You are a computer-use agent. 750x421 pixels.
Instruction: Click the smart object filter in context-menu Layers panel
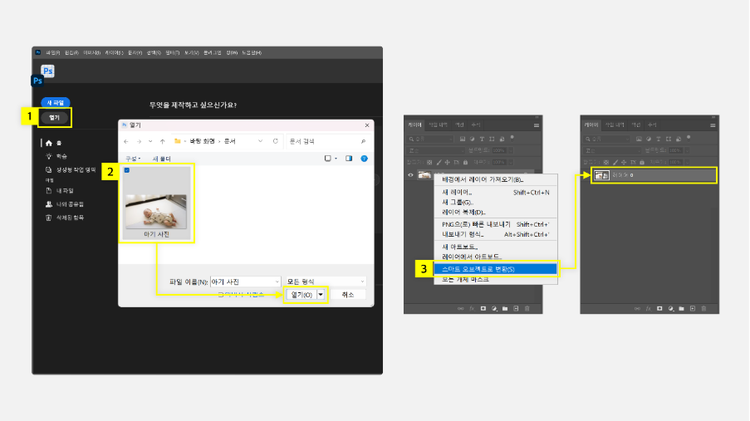502,139
